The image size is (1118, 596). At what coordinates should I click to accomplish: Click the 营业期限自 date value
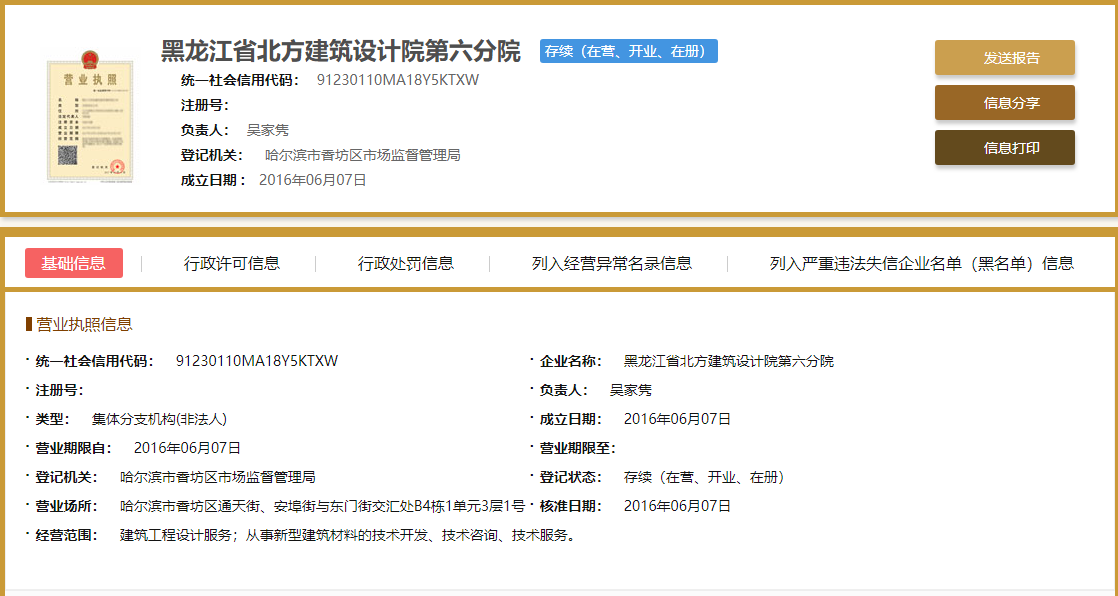coord(188,448)
